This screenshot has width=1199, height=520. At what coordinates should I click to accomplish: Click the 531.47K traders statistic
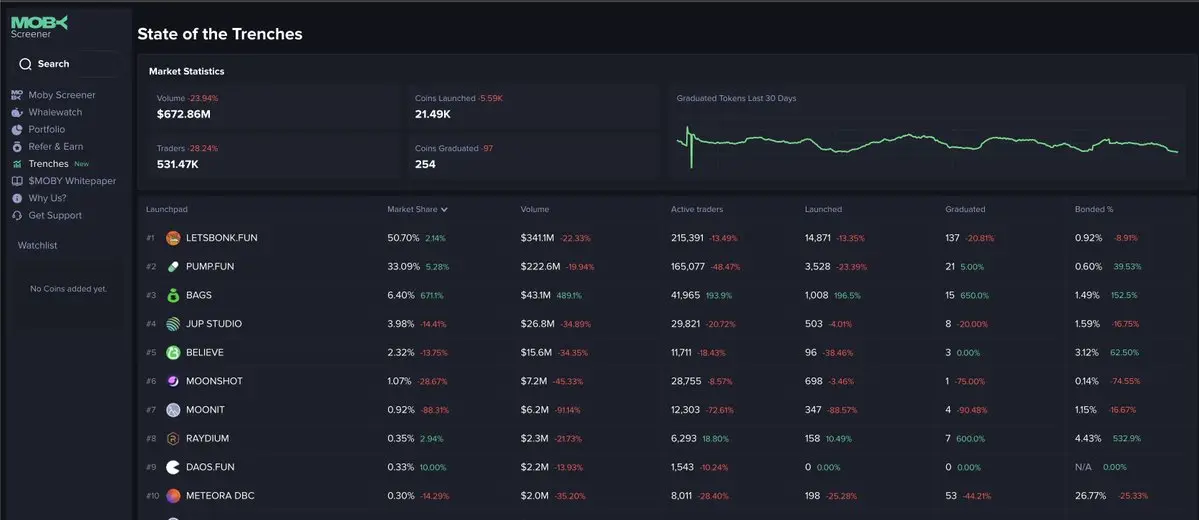(177, 164)
